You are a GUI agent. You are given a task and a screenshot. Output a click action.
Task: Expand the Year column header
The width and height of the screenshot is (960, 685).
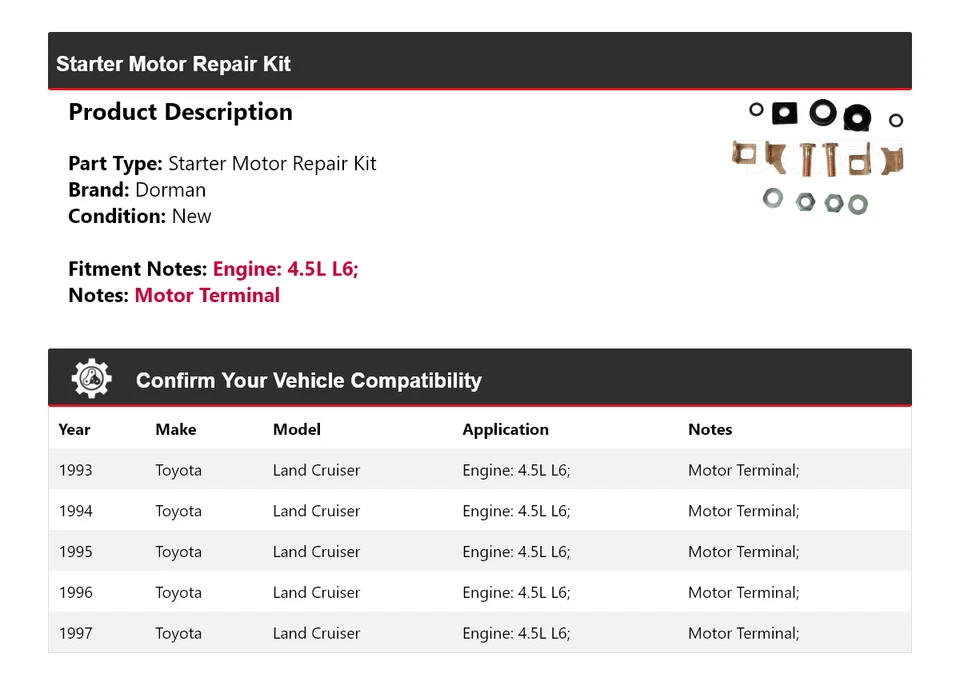(74, 429)
